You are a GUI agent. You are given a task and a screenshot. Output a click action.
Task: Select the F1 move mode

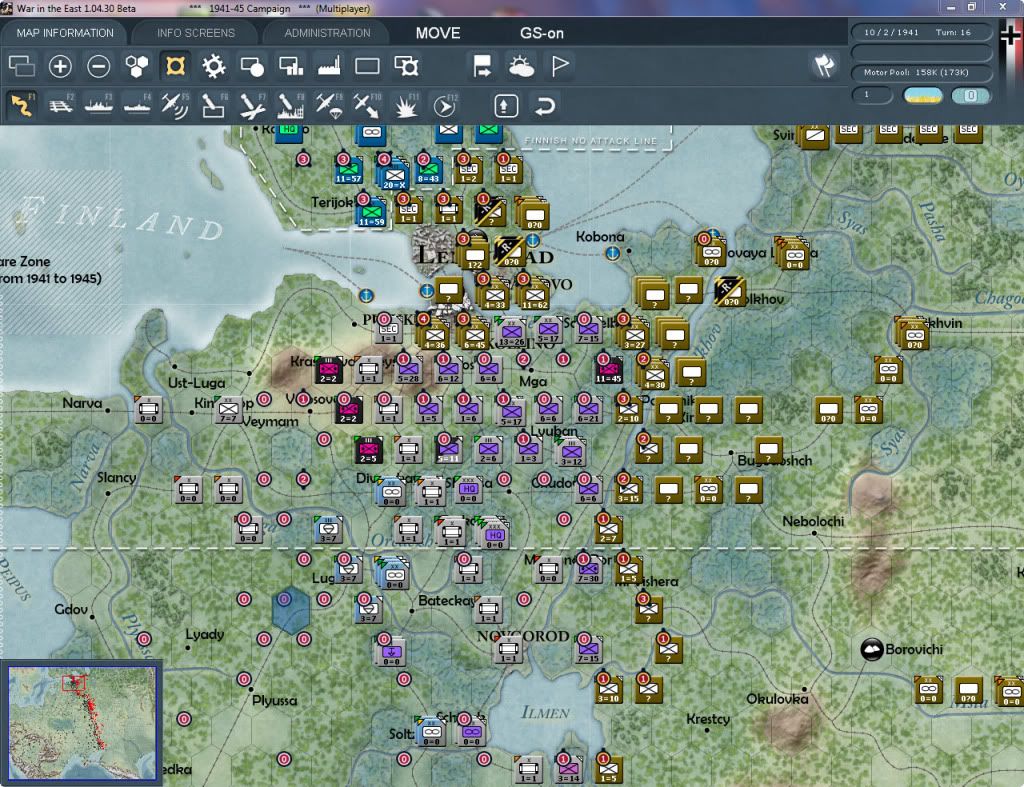tap(22, 105)
